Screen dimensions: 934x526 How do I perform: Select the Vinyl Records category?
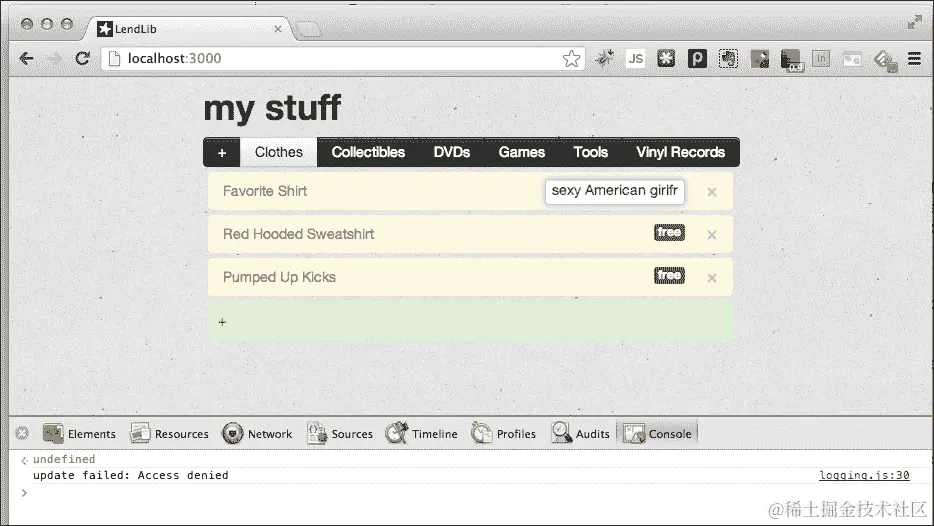[680, 152]
